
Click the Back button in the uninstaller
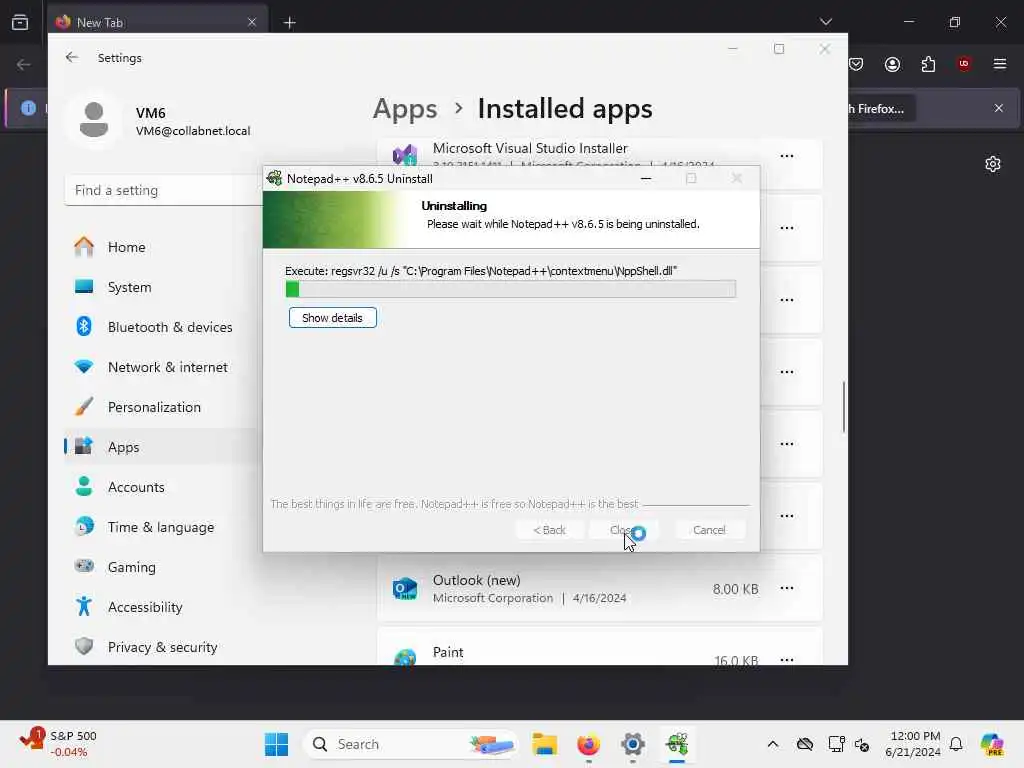click(x=549, y=530)
